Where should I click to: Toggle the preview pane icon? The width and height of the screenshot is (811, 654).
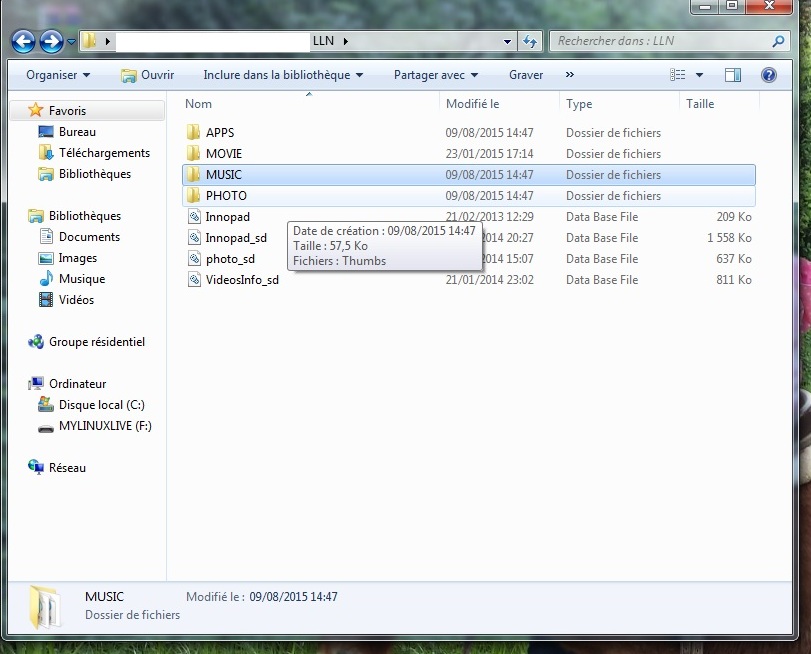[733, 75]
